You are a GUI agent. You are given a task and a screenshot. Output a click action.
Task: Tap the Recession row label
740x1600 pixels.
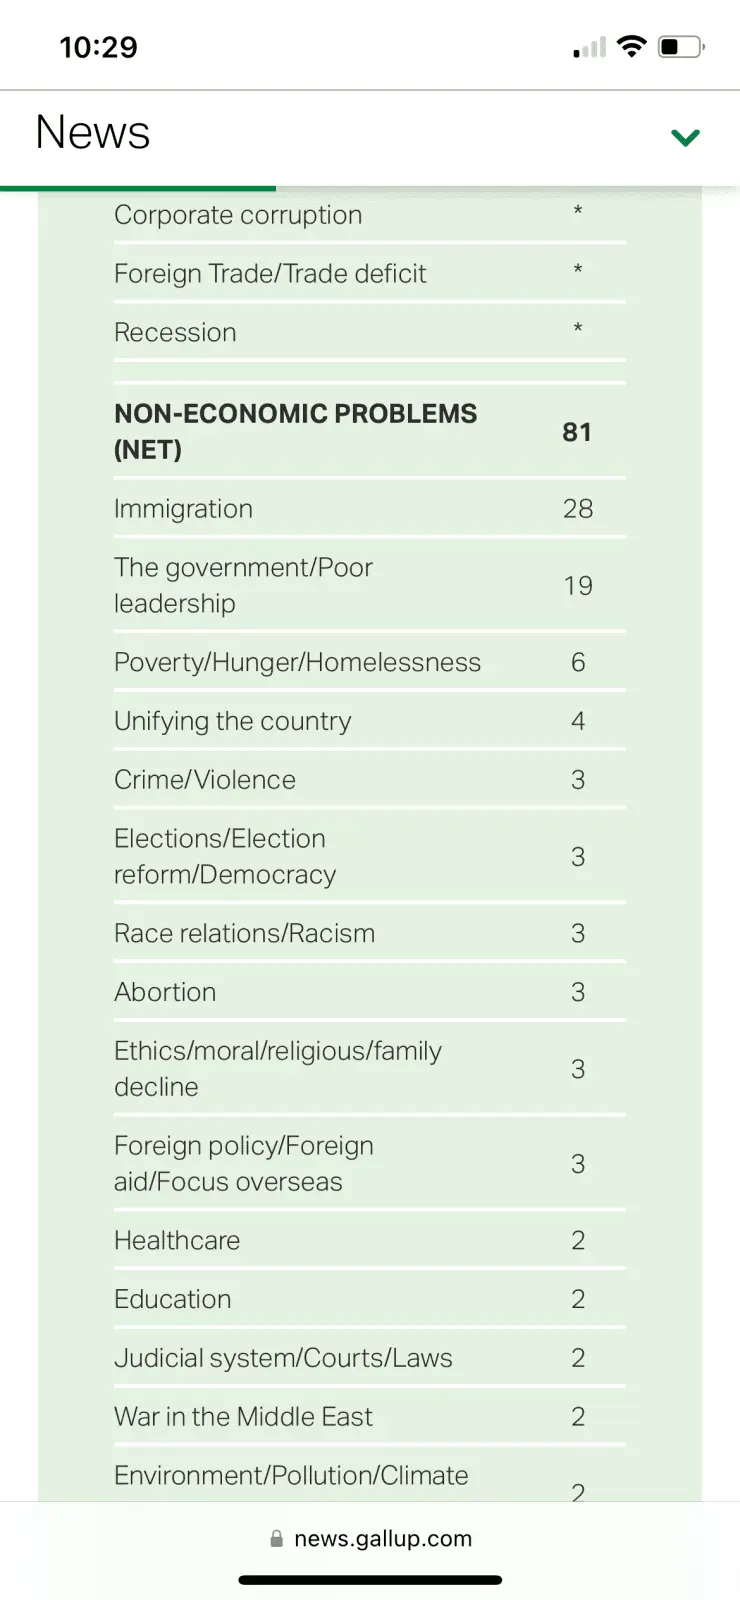point(175,333)
